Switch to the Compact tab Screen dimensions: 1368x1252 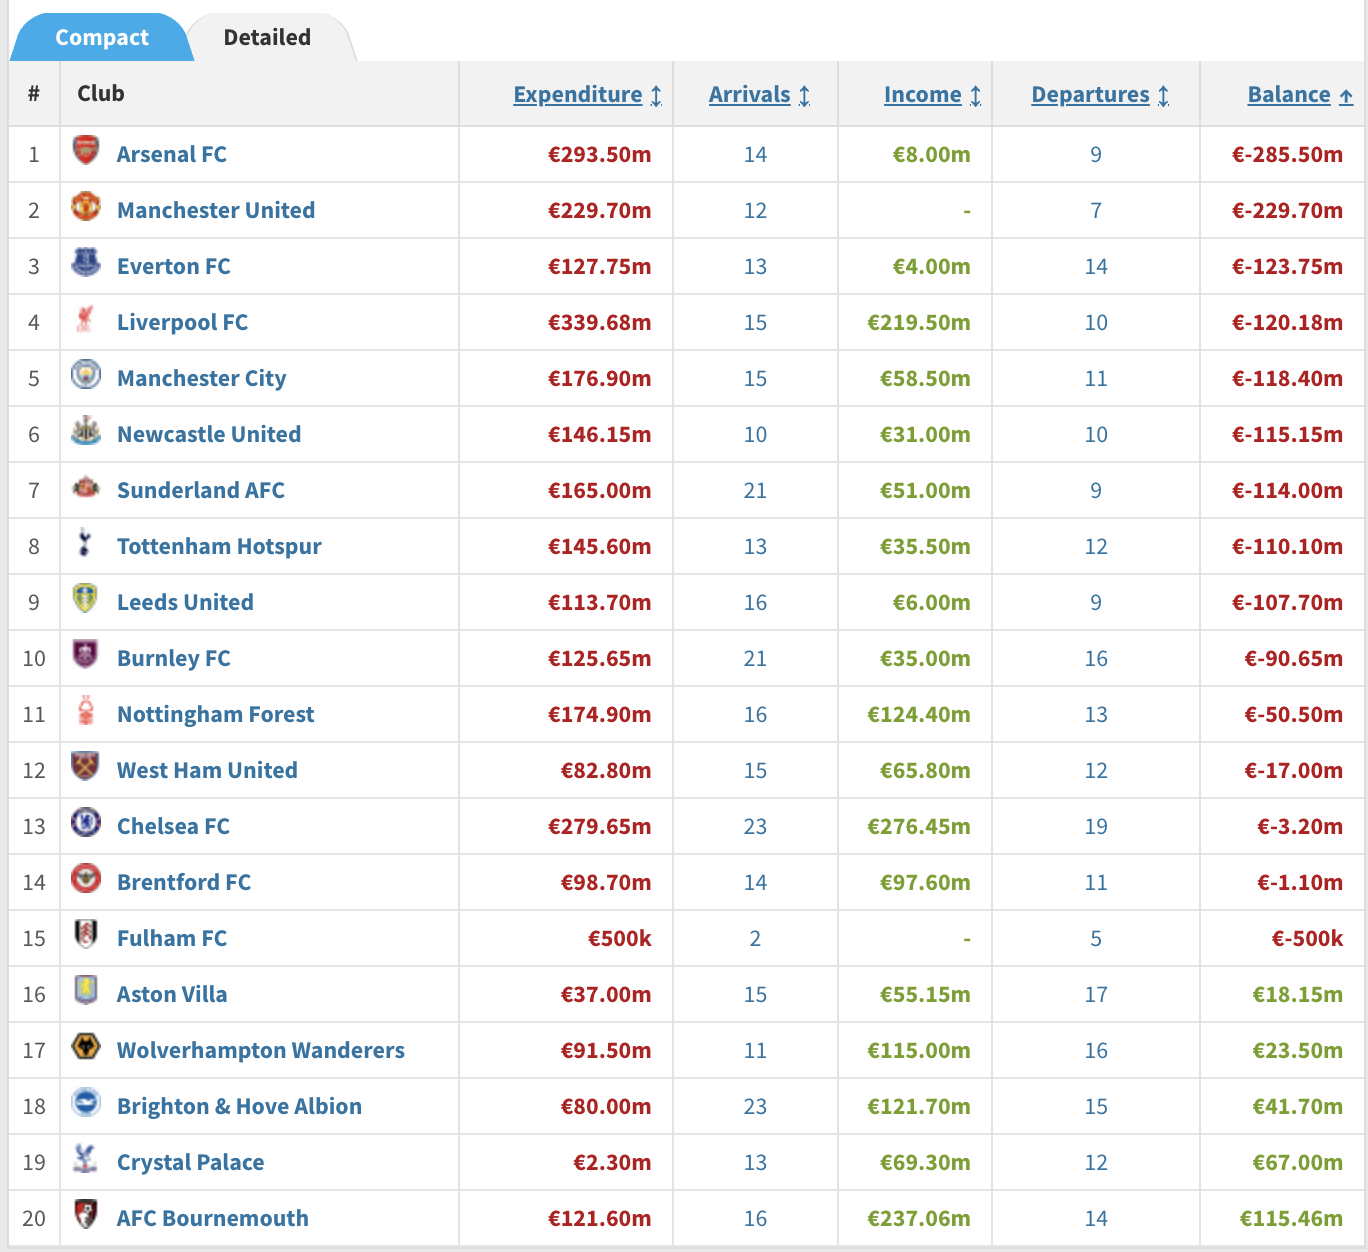tap(101, 38)
